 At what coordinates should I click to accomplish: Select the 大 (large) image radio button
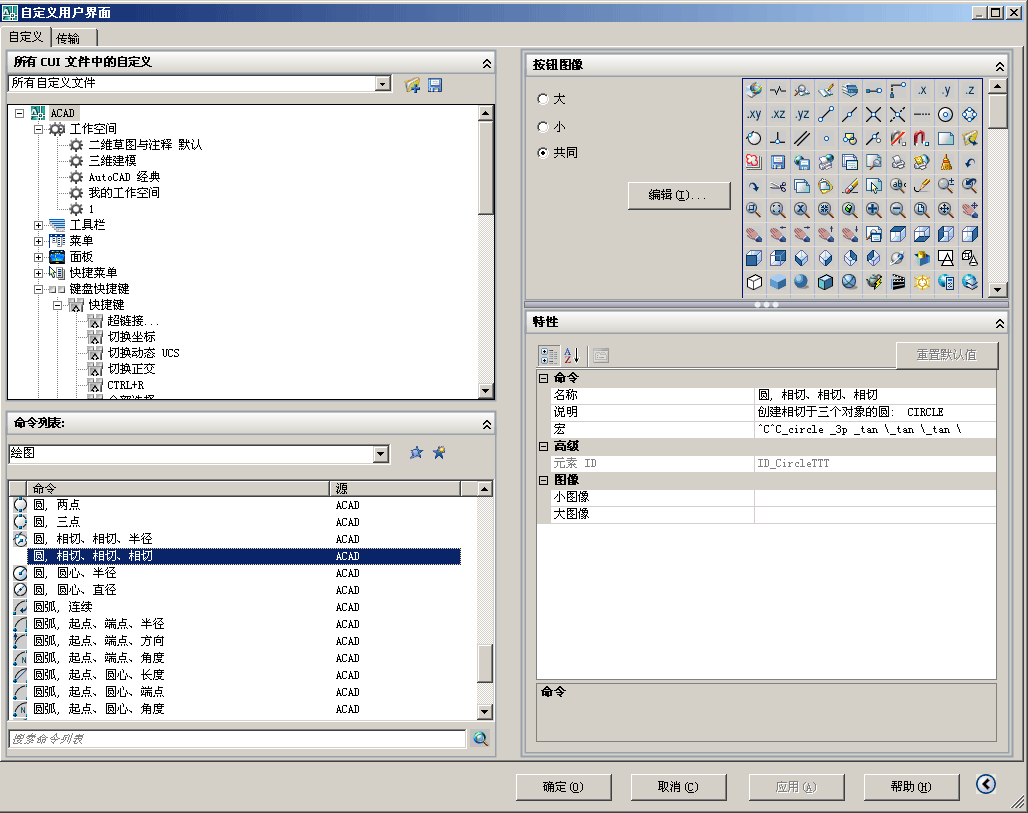click(x=542, y=99)
